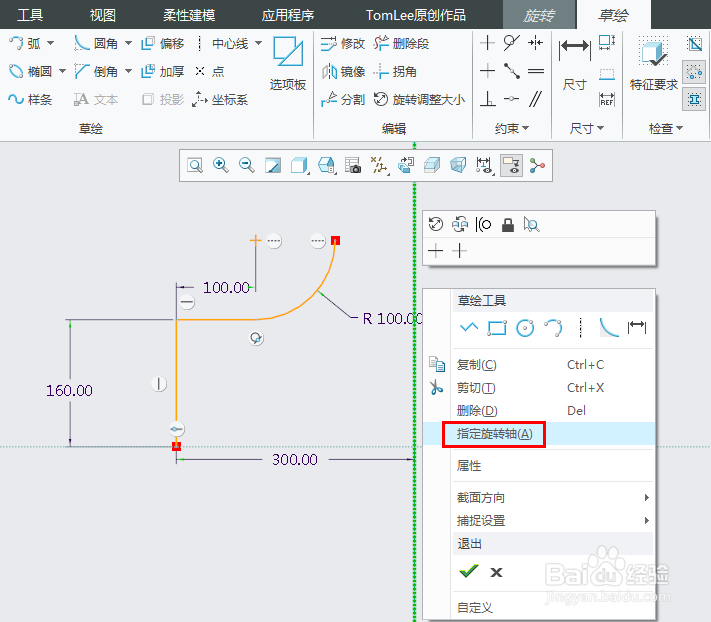Click Rotate Resize (旋转调整大小) tool
711x622 pixels.
[x=419, y=99]
